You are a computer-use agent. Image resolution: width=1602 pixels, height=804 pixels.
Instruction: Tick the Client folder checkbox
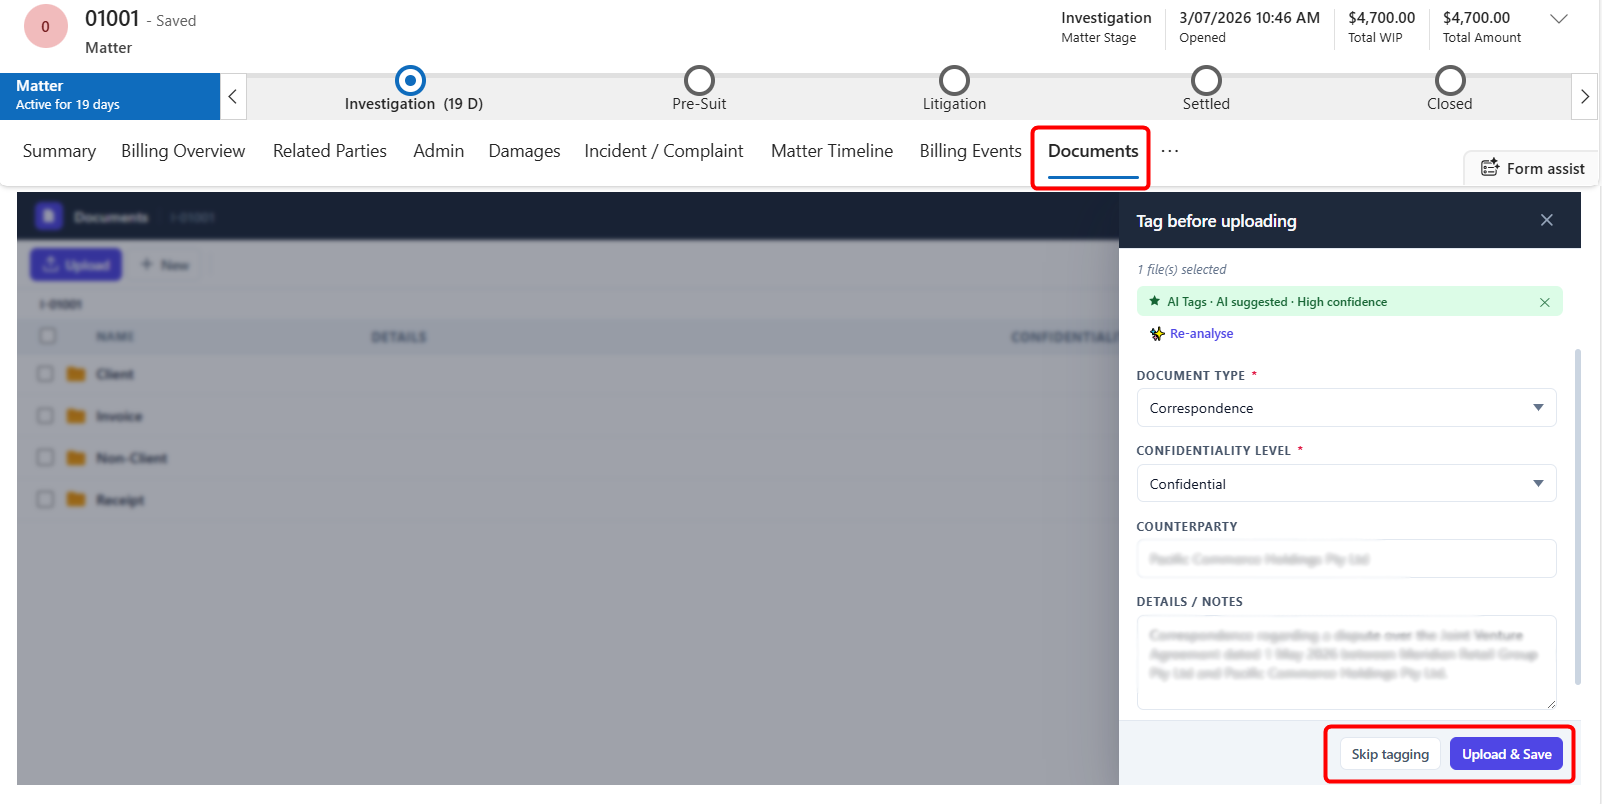45,373
